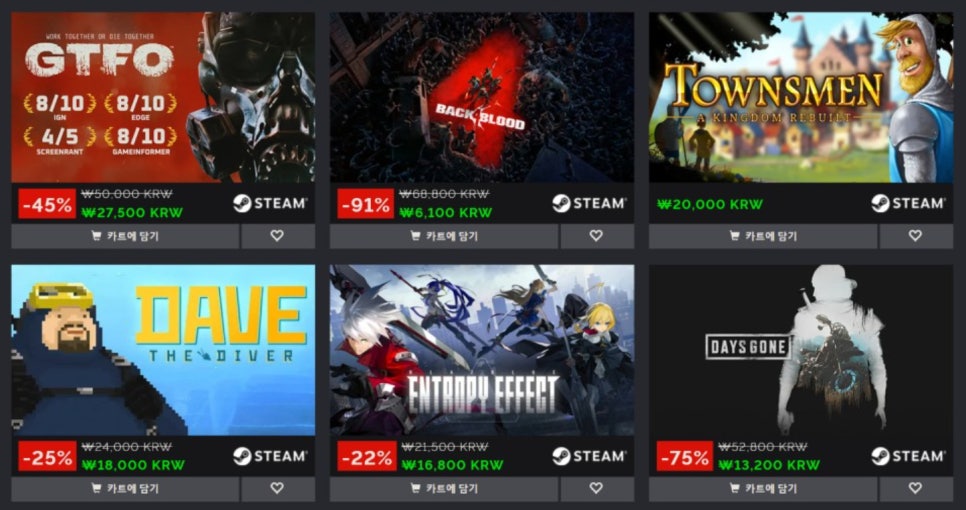Add GTFO to cart
The image size is (966, 510).
coord(125,236)
